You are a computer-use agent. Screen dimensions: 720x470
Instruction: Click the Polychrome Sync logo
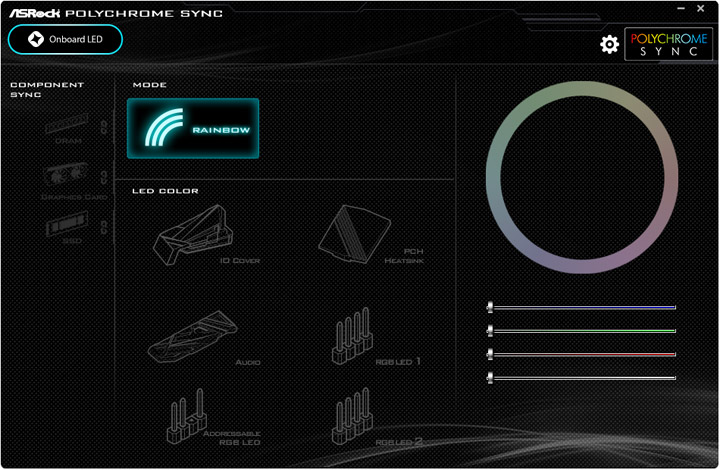point(669,44)
